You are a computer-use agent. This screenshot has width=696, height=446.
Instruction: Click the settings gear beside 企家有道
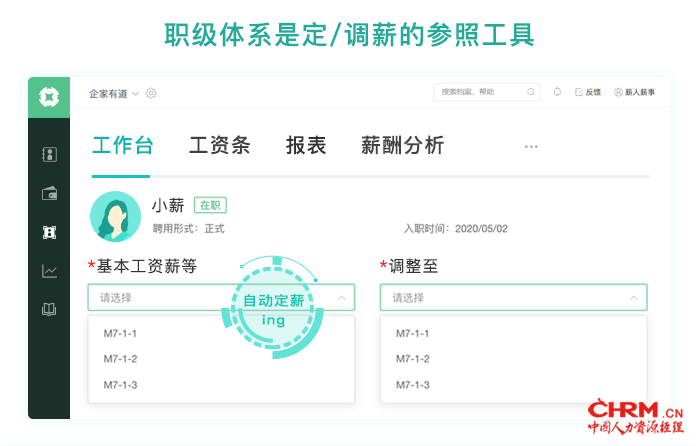click(151, 93)
